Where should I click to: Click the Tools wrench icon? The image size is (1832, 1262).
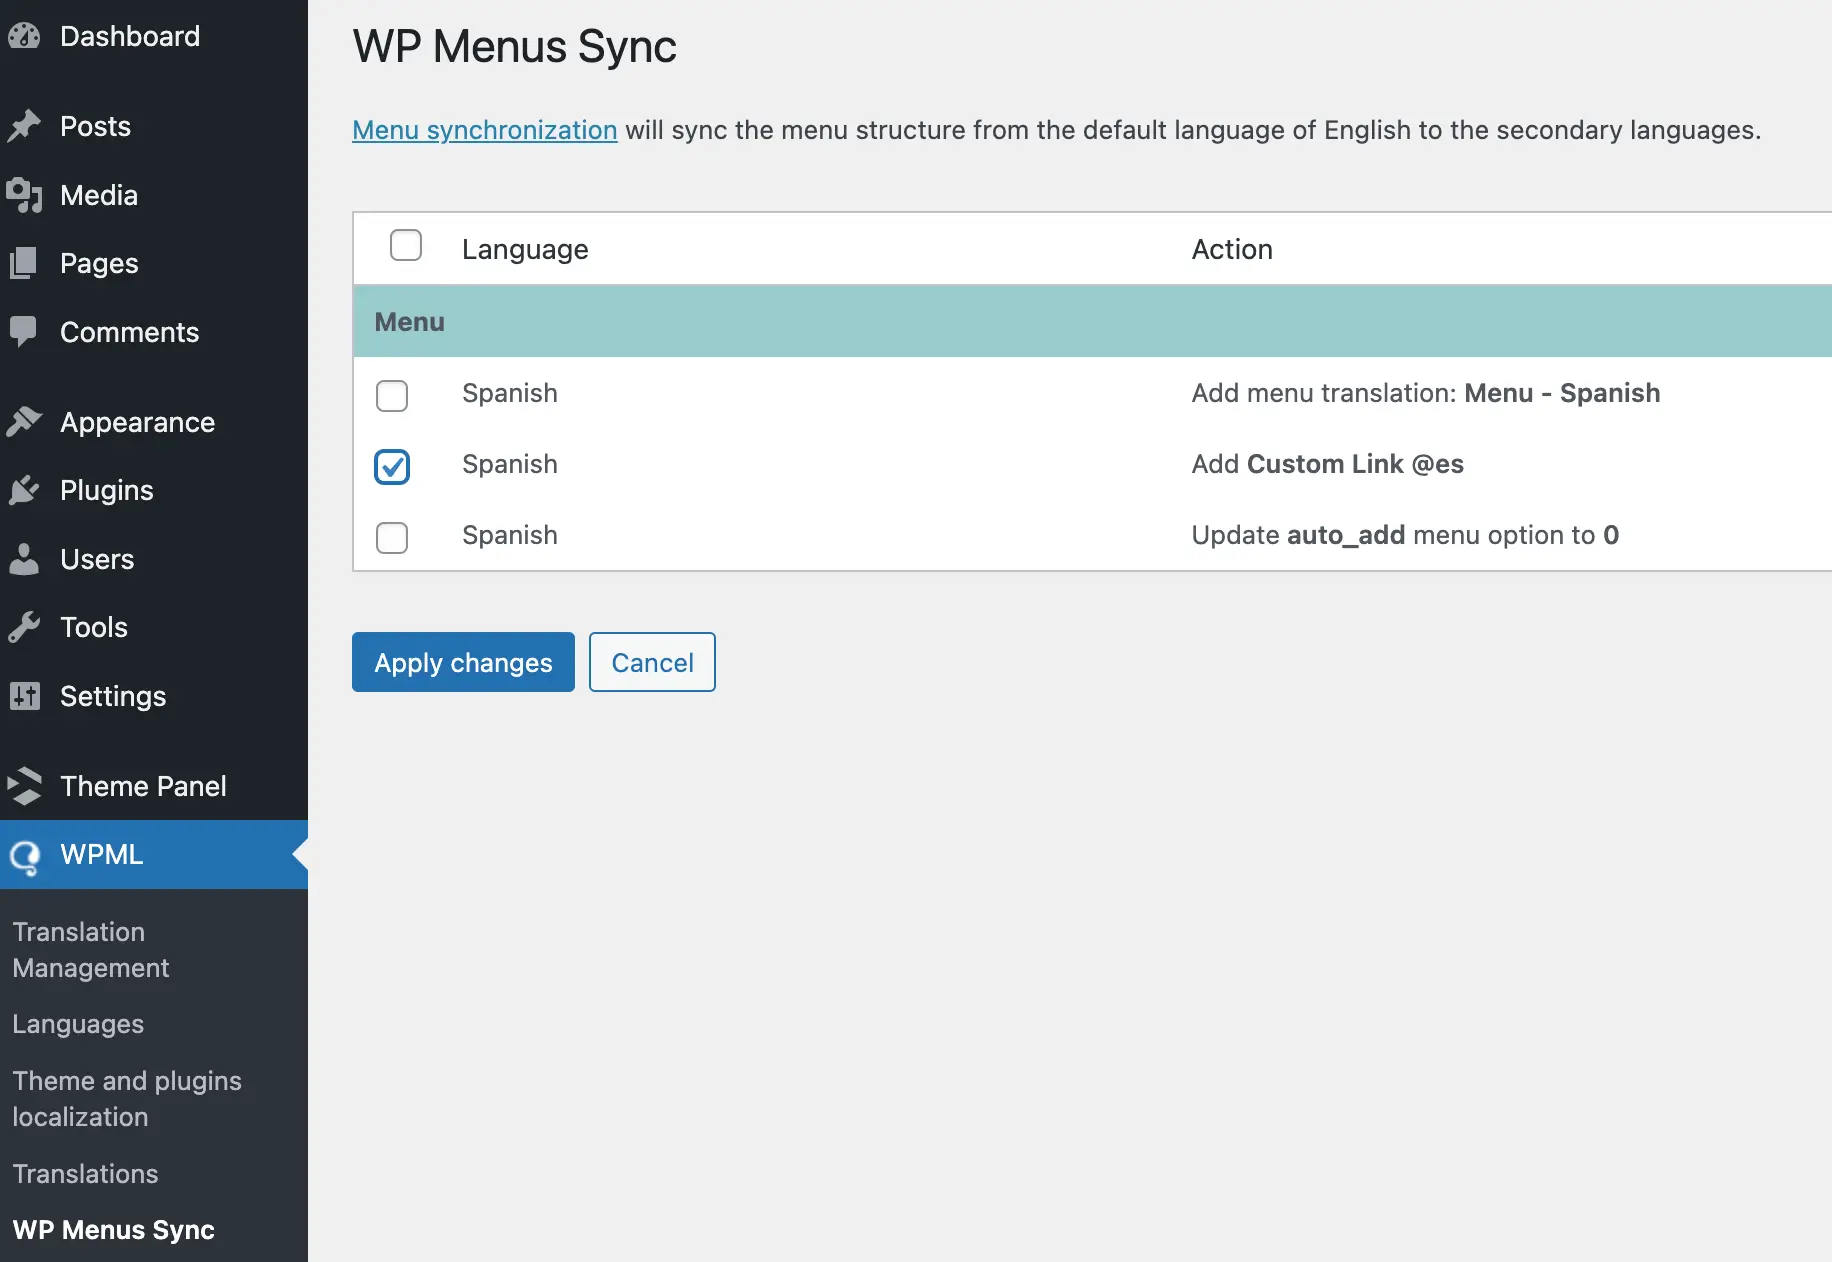(x=24, y=627)
